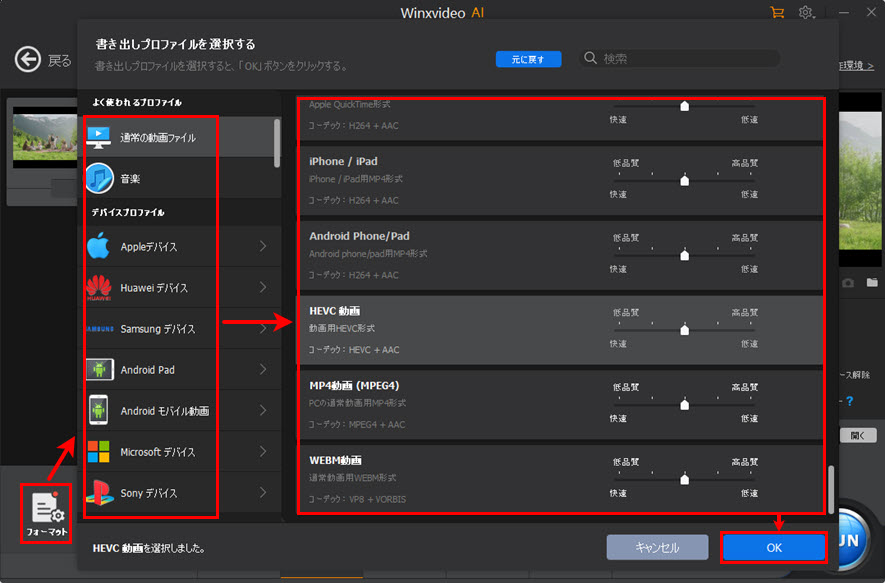Viewport: 885px width, 583px height.
Task: Expand the Android モバイル動画 chevron
Action: 263,410
